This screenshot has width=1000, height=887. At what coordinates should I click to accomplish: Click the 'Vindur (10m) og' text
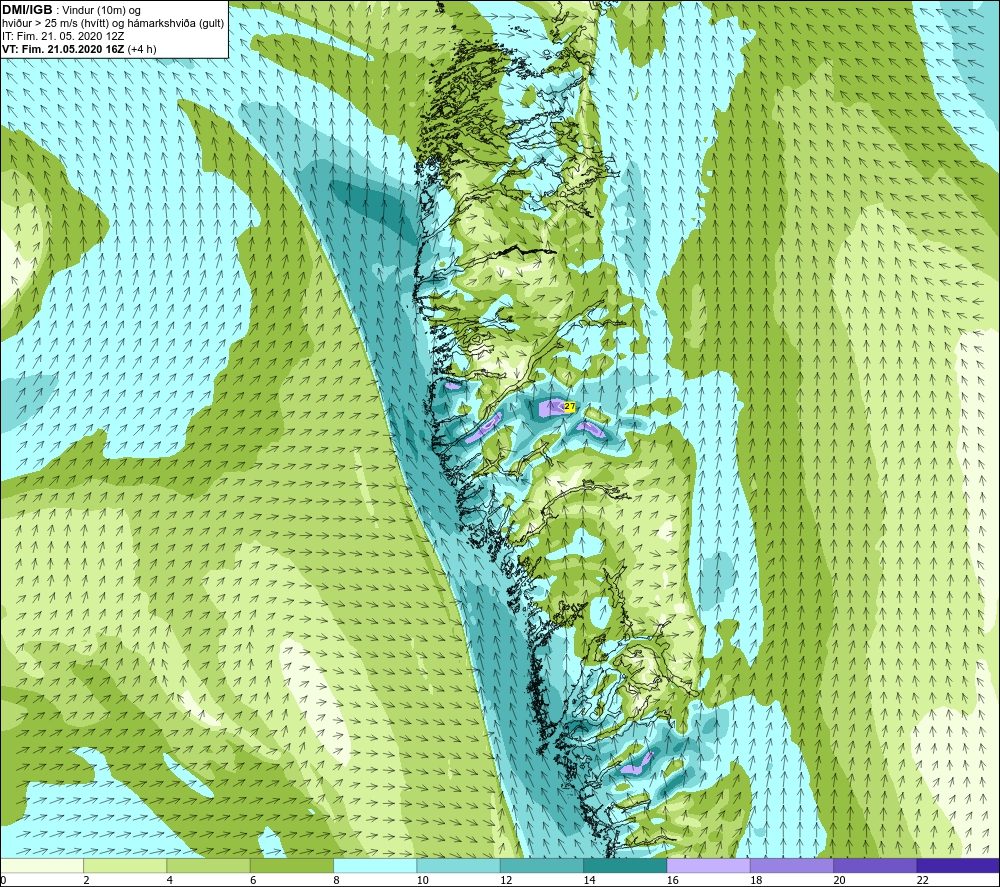pyautogui.click(x=101, y=11)
